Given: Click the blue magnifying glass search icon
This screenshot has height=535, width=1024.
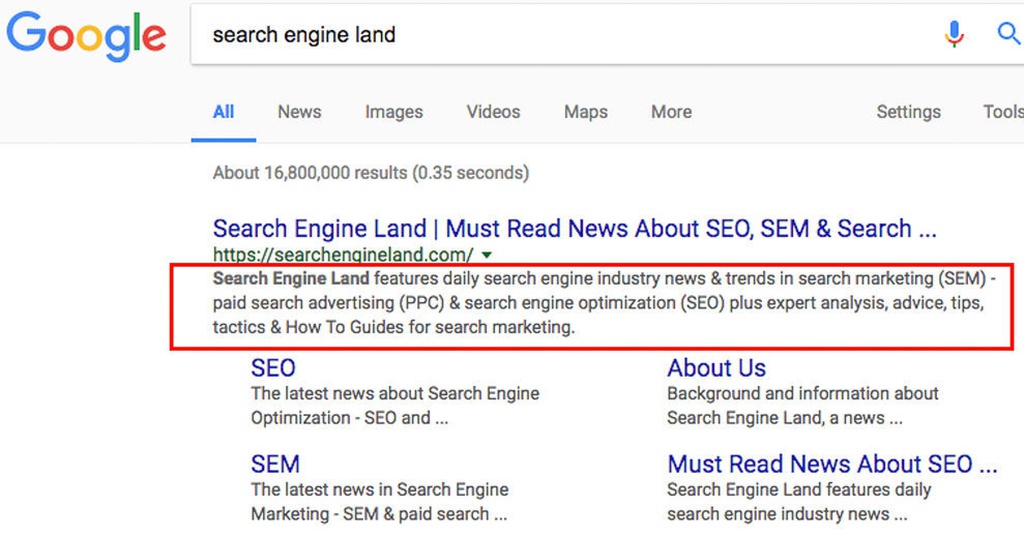Looking at the screenshot, I should [x=1010, y=33].
